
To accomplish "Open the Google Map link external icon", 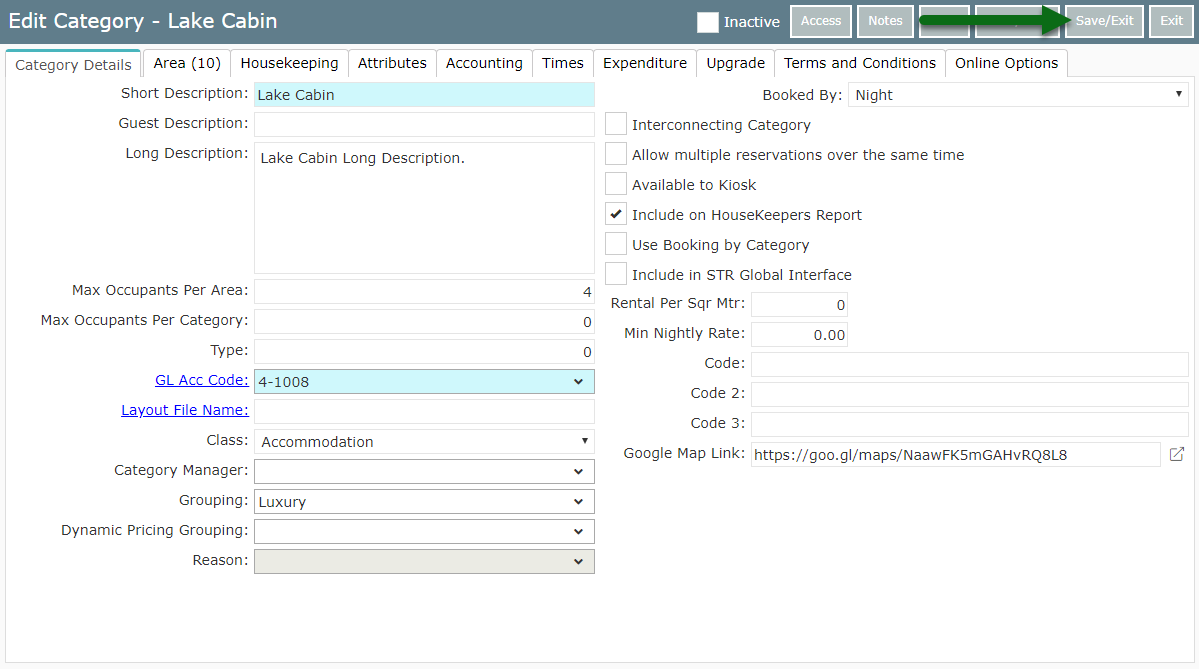I will pyautogui.click(x=1177, y=454).
